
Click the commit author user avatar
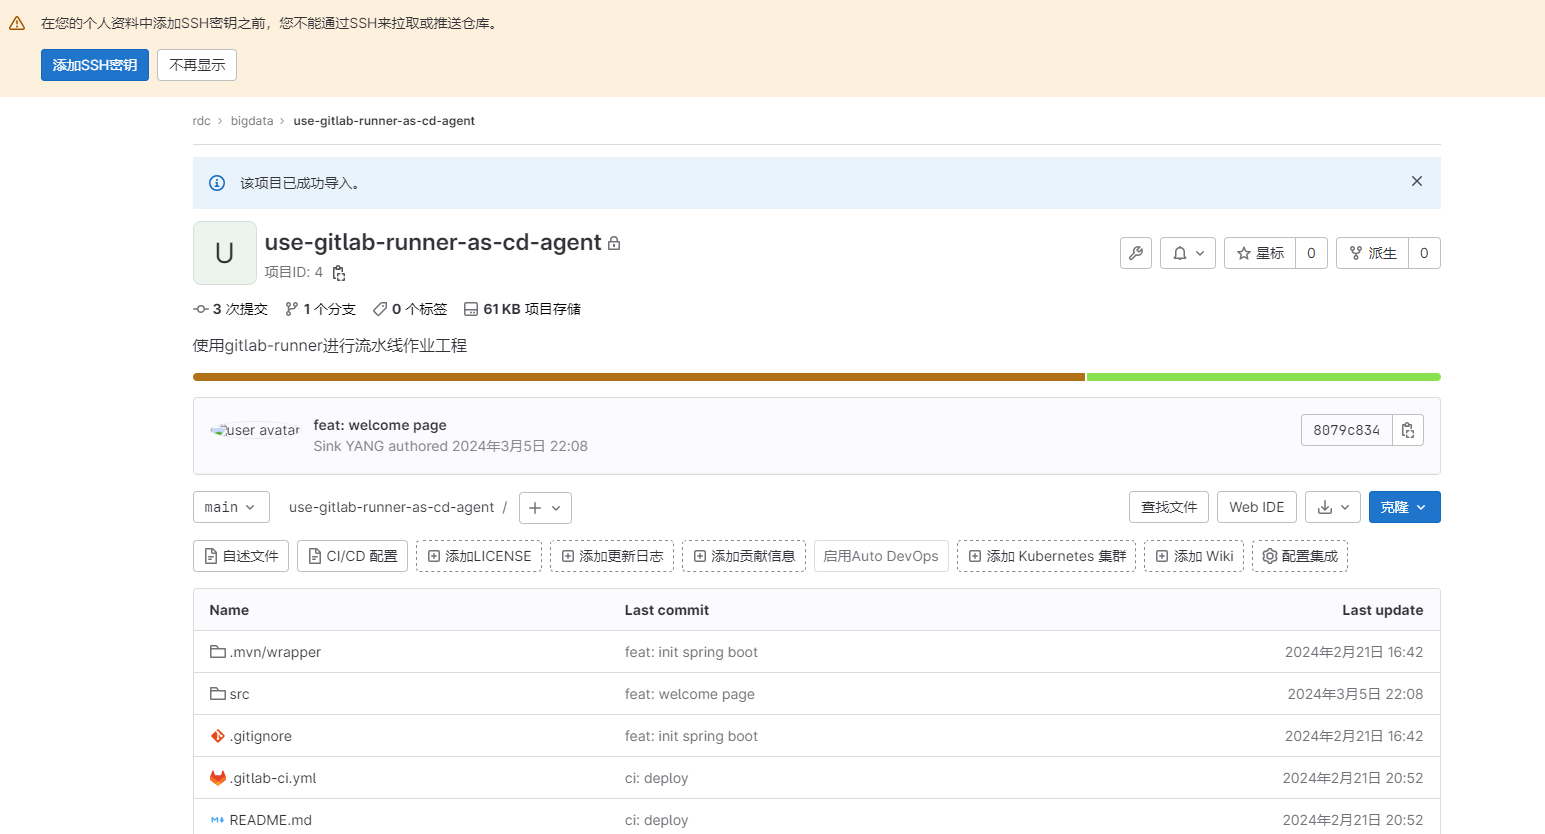(255, 430)
